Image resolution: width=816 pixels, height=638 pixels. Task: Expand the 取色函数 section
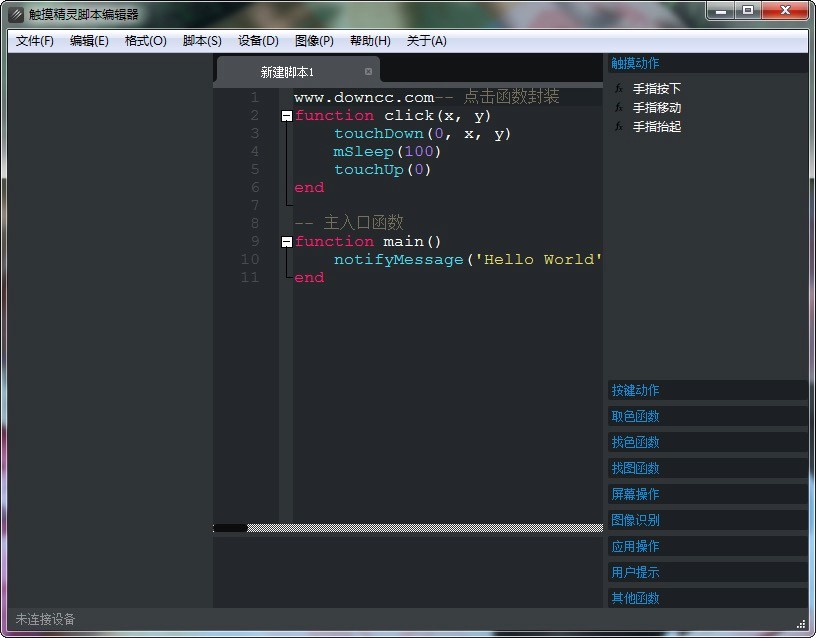coord(636,416)
